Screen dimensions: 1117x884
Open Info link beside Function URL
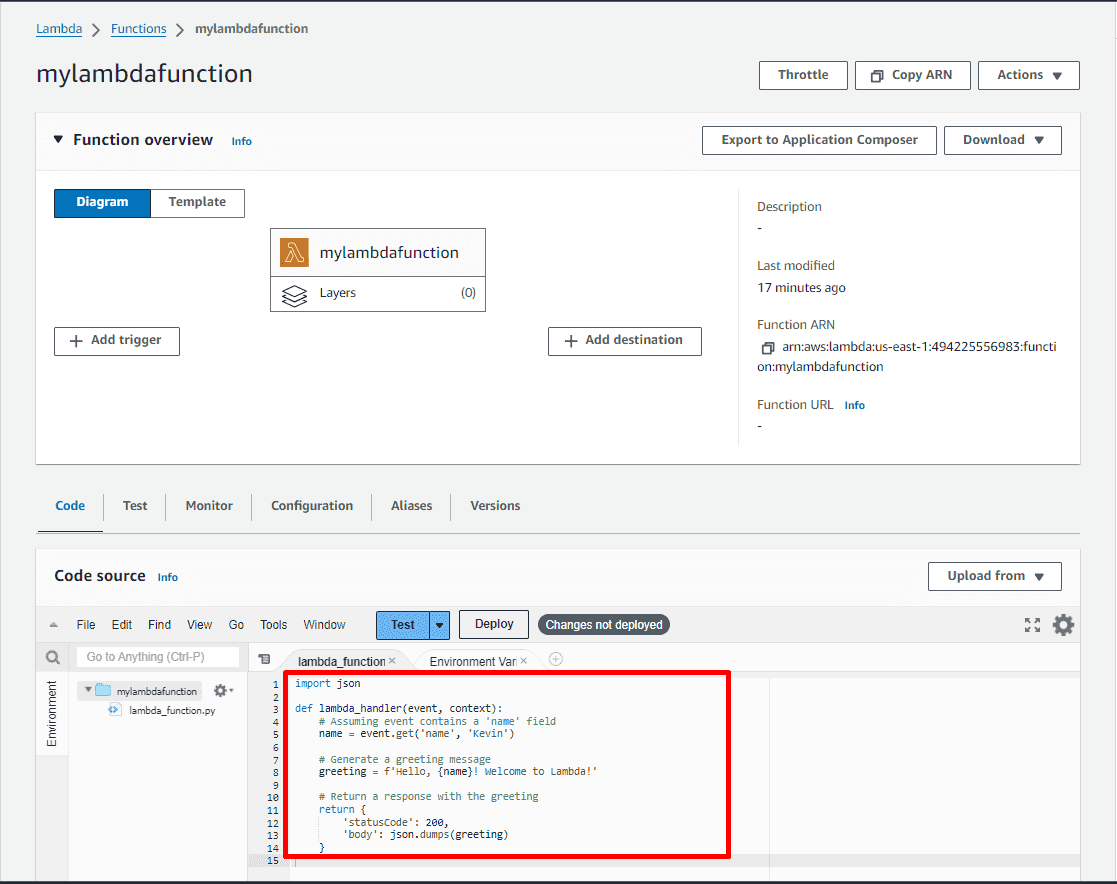pyautogui.click(x=854, y=405)
